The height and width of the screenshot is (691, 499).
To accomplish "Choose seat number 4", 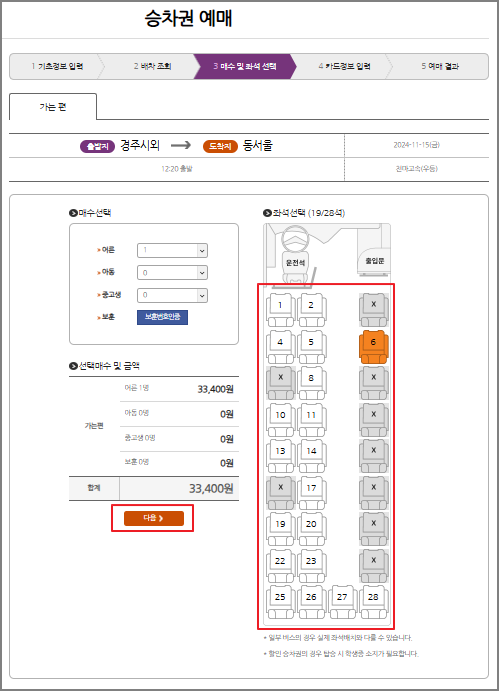I will point(280,346).
